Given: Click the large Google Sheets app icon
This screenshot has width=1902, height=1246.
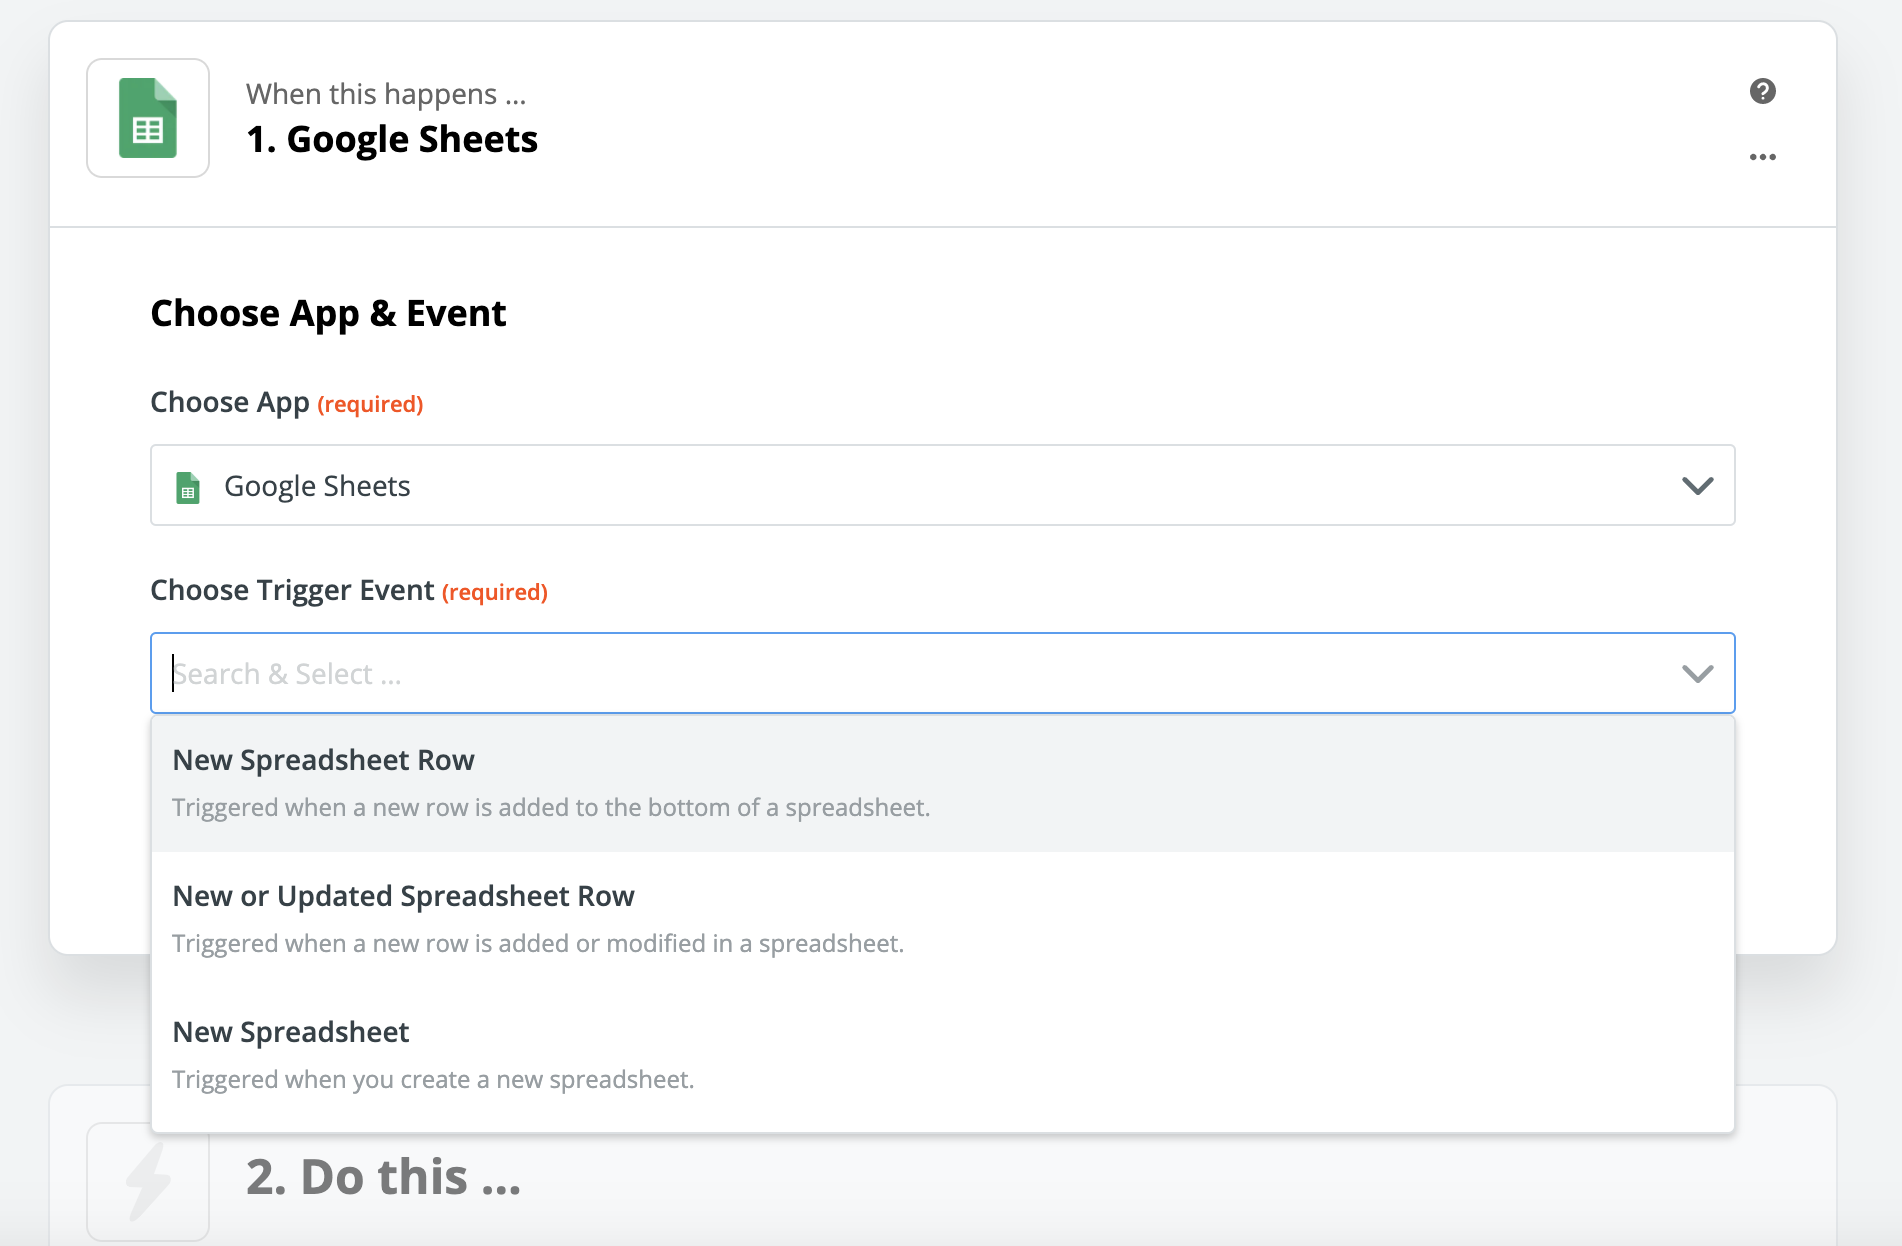Looking at the screenshot, I should [x=148, y=118].
